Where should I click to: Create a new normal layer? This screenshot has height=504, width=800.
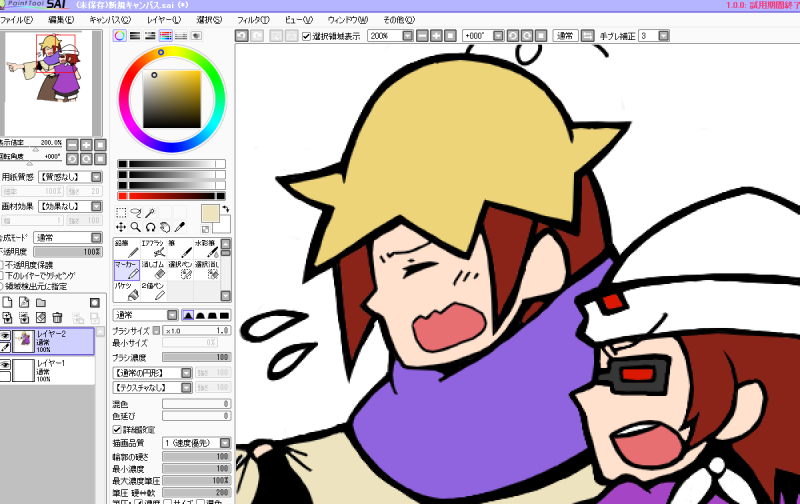click(7, 303)
